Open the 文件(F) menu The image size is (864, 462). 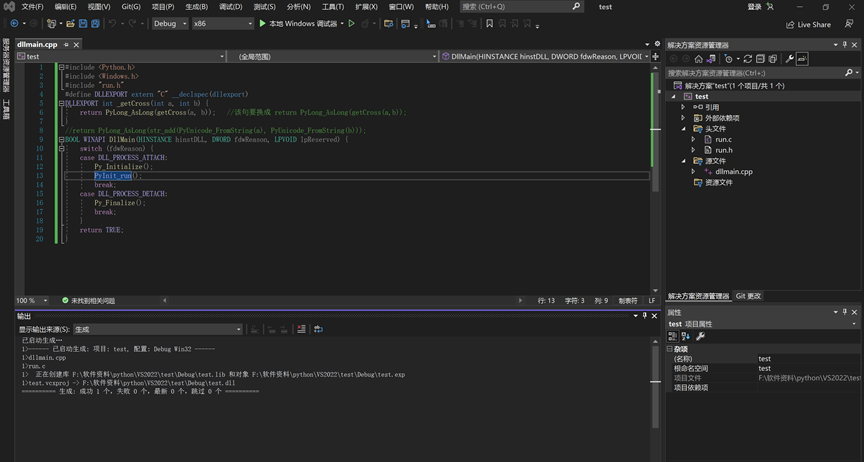coord(32,7)
